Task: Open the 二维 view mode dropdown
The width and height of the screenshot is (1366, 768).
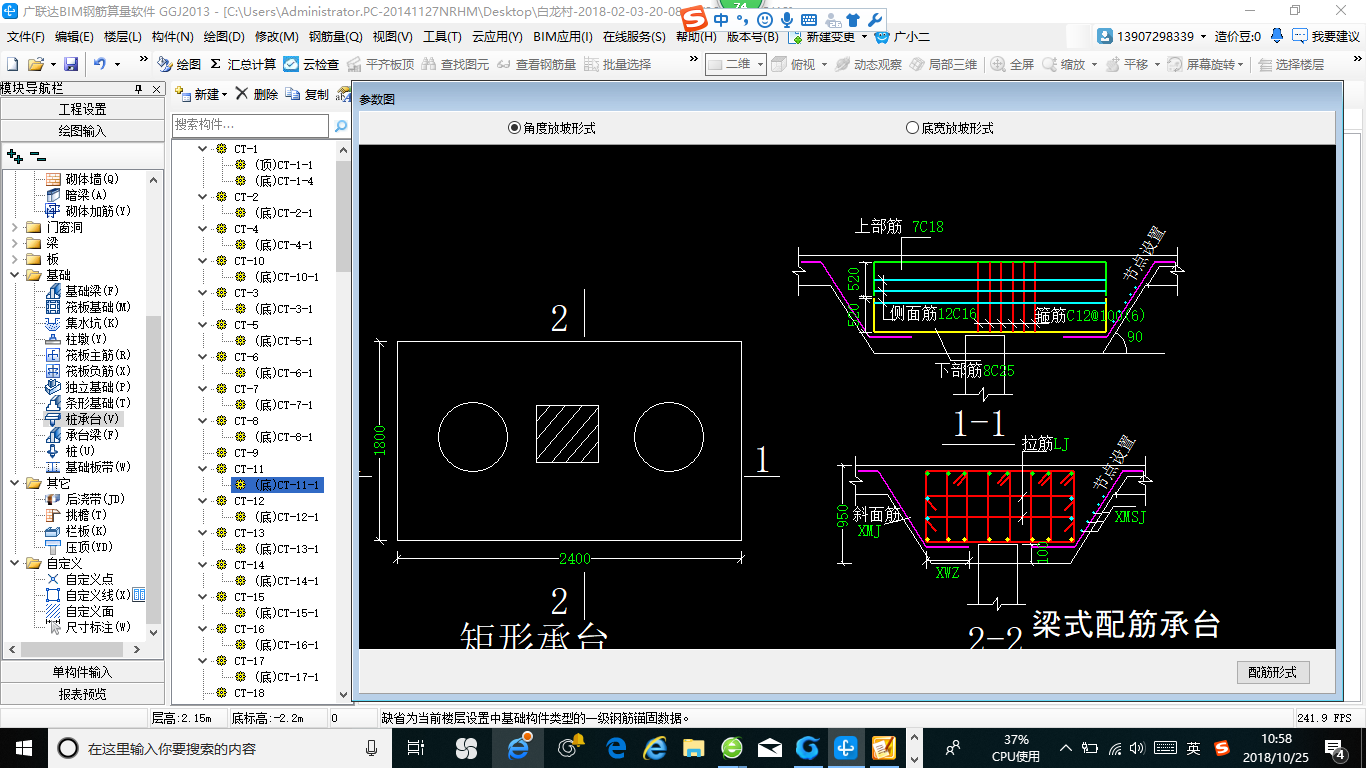Action: (x=759, y=64)
